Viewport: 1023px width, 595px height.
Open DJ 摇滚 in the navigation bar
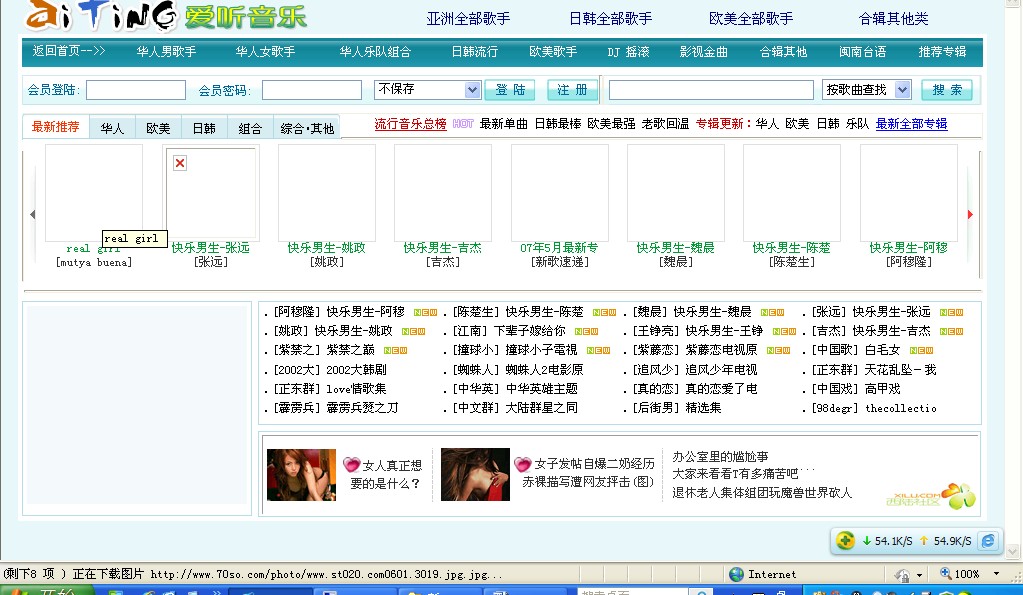628,52
